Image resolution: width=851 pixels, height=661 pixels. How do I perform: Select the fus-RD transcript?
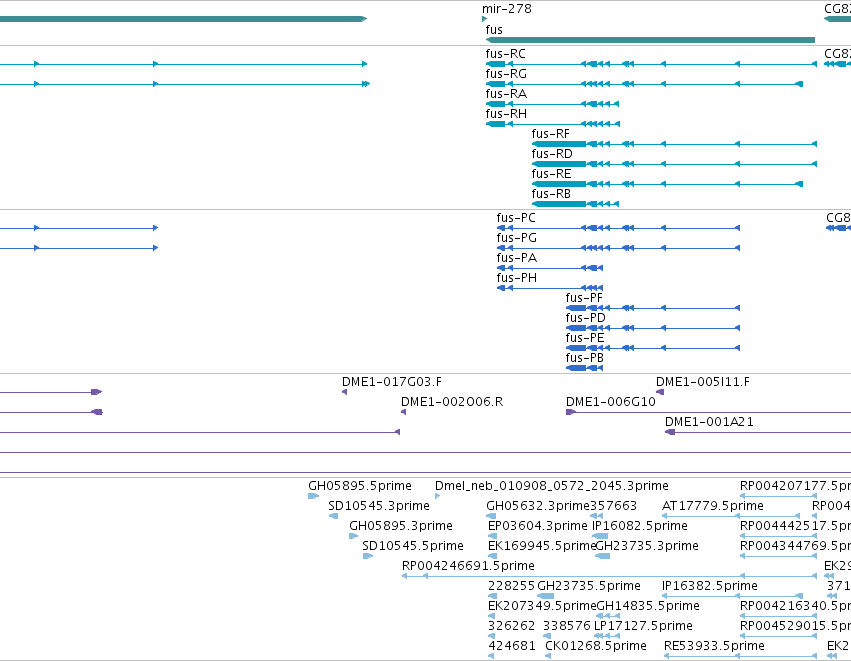click(x=674, y=164)
